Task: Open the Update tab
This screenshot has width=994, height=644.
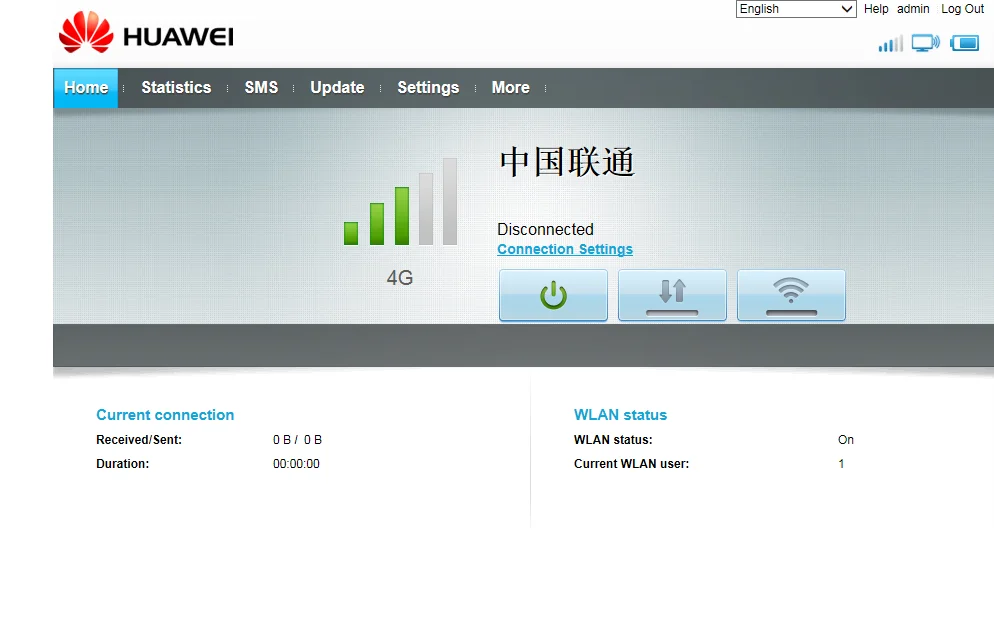Action: coord(337,87)
